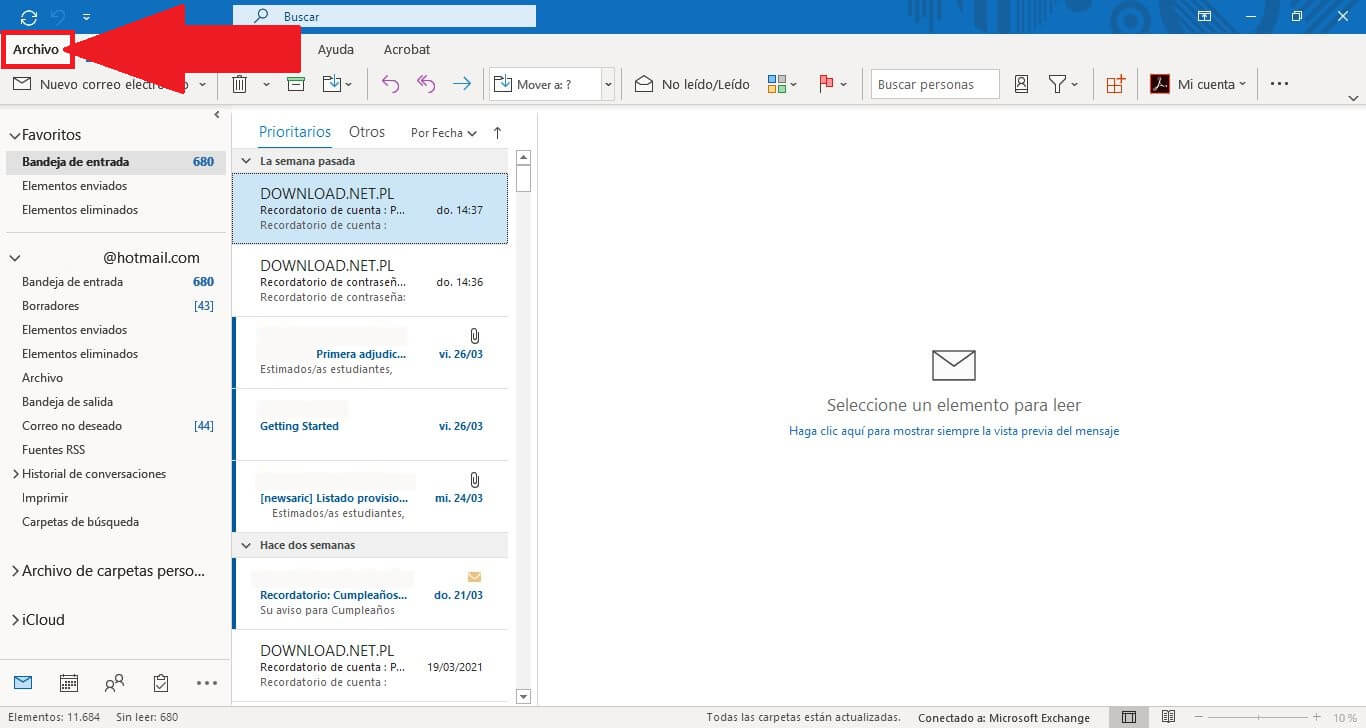Toggle No leído/Leído read status
The width and height of the screenshot is (1366, 728).
point(692,84)
